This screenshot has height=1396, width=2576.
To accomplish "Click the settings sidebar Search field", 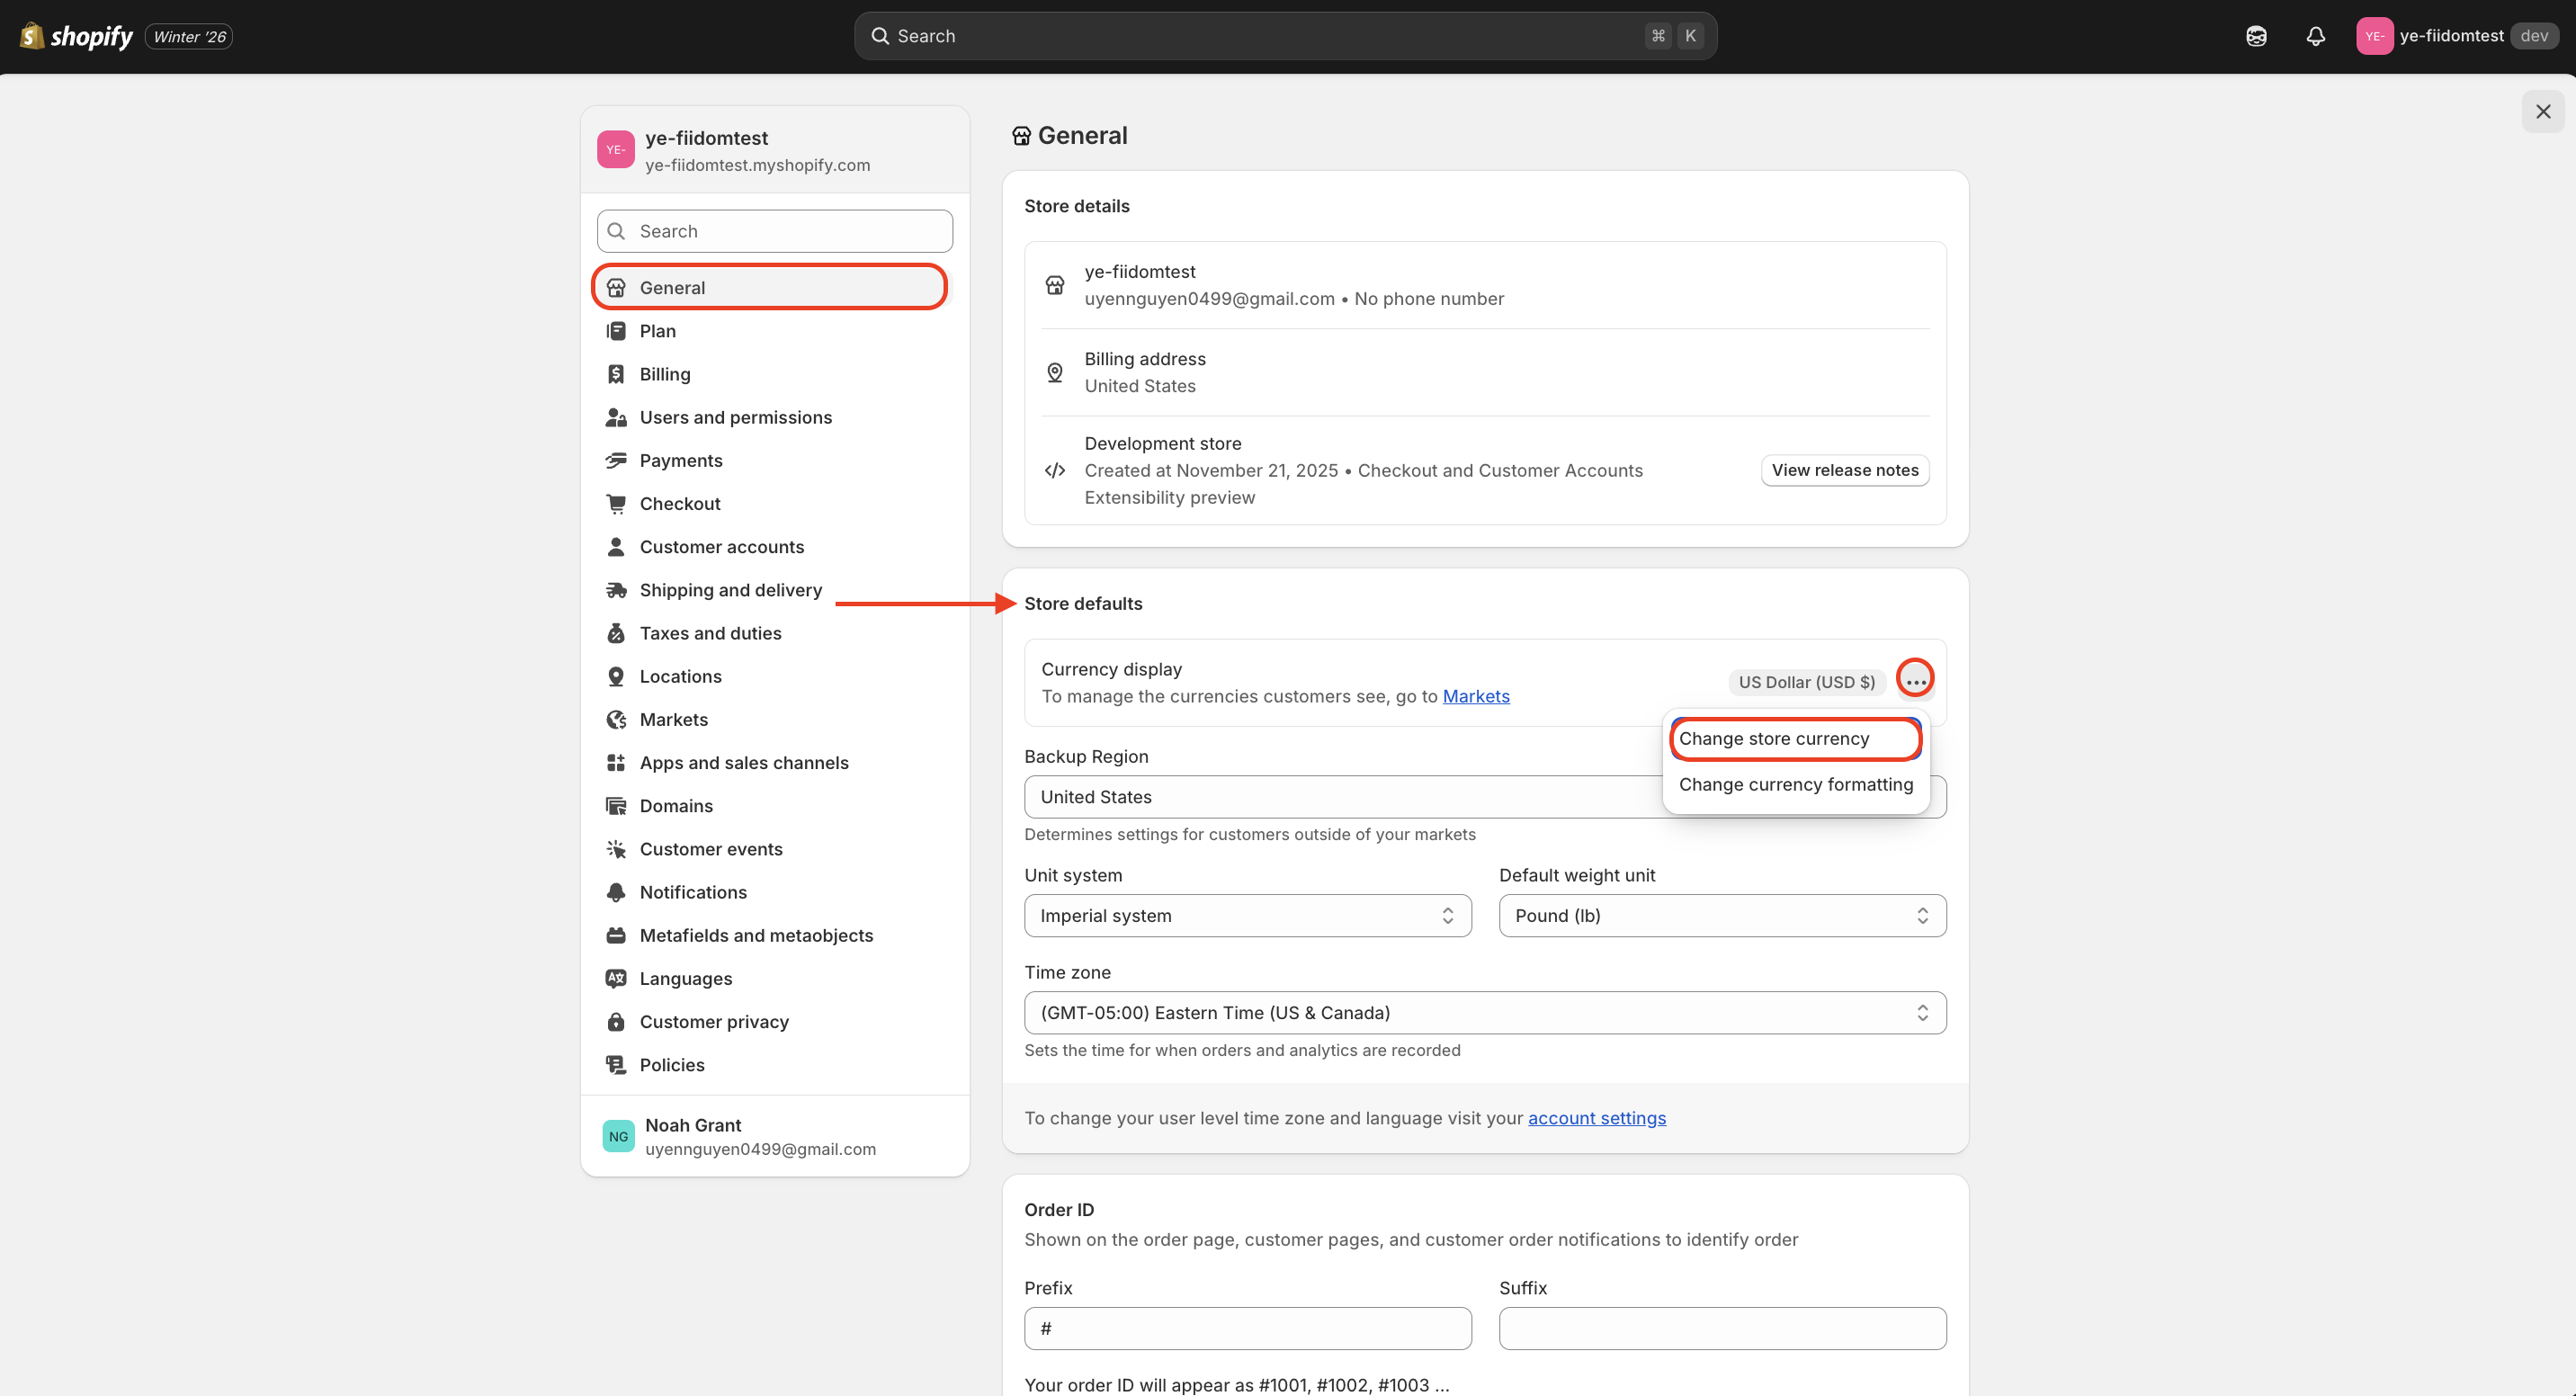I will pos(774,231).
